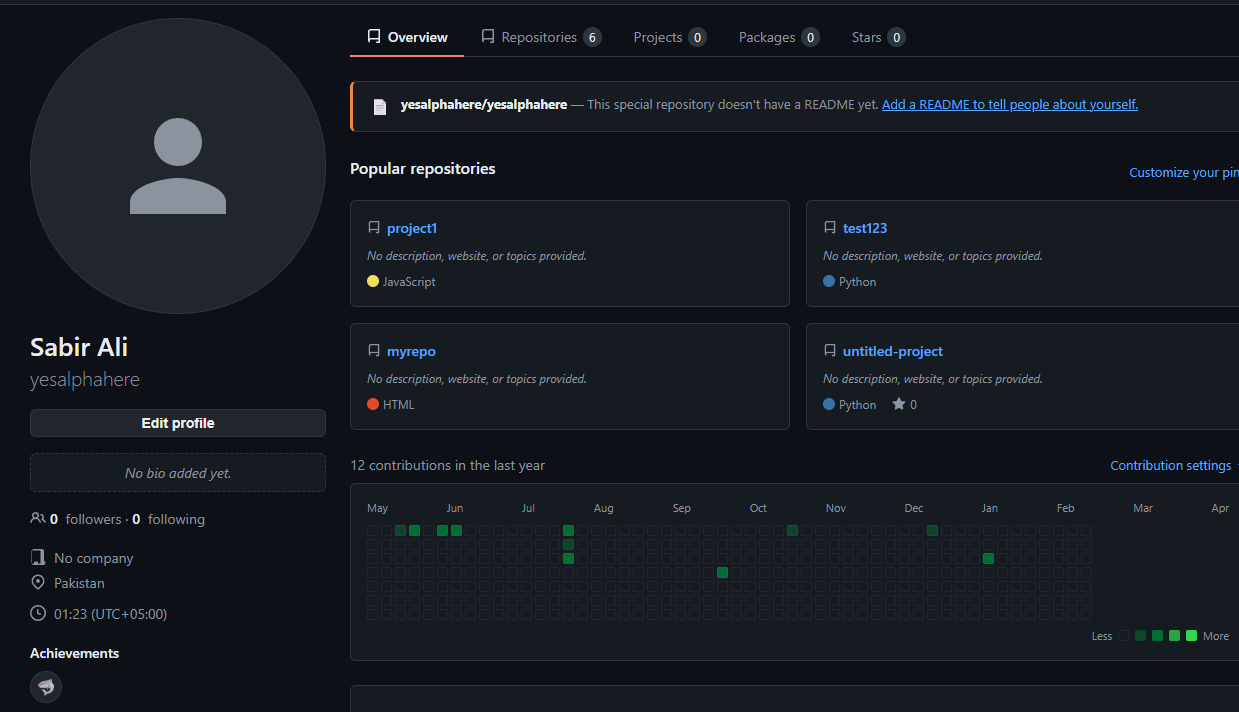The height and width of the screenshot is (712, 1239).
Task: Click the repo icon beside myrepo
Action: [374, 351]
